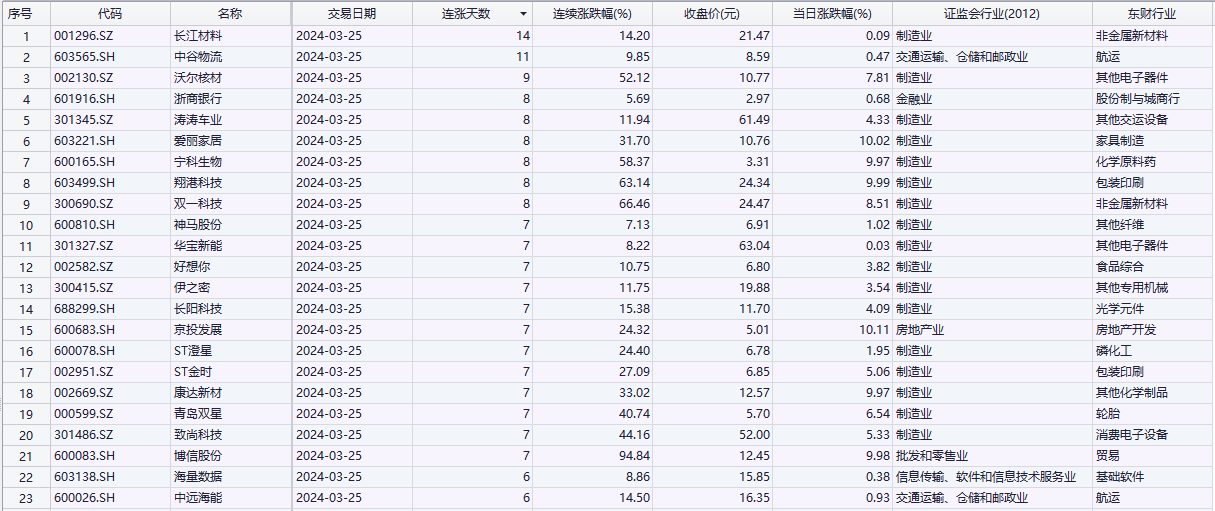Select row number 23
1215x511 pixels.
tap(26, 498)
